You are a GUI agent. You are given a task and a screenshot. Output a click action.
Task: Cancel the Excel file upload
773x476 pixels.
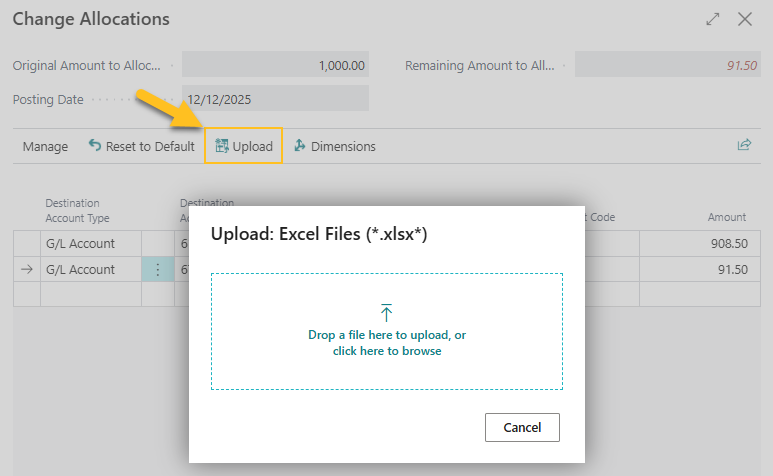point(522,427)
